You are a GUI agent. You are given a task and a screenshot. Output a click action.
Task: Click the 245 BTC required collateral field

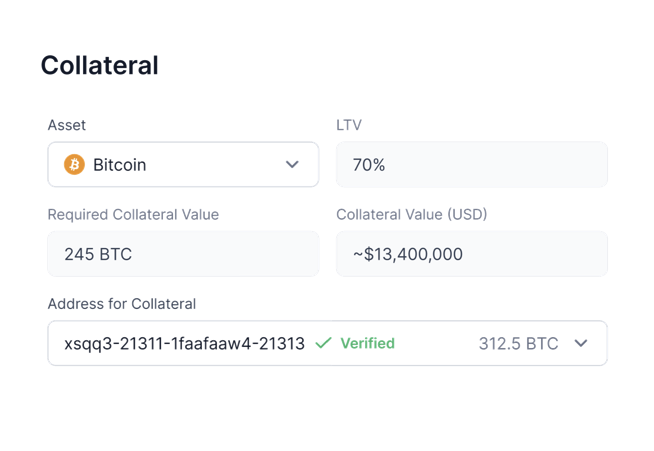(x=98, y=254)
